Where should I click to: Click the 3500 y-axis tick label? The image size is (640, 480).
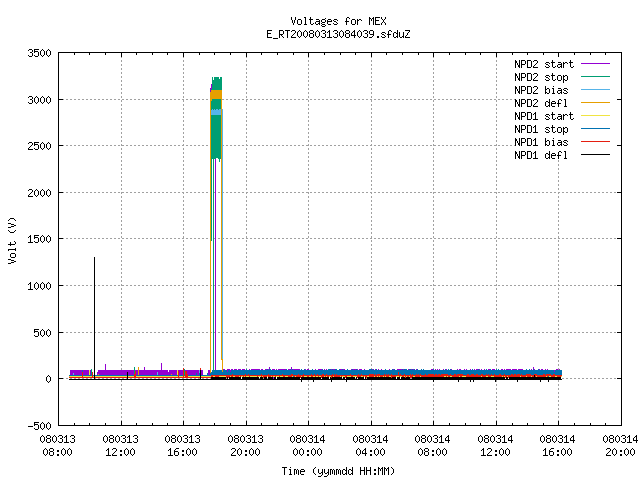coord(40,53)
